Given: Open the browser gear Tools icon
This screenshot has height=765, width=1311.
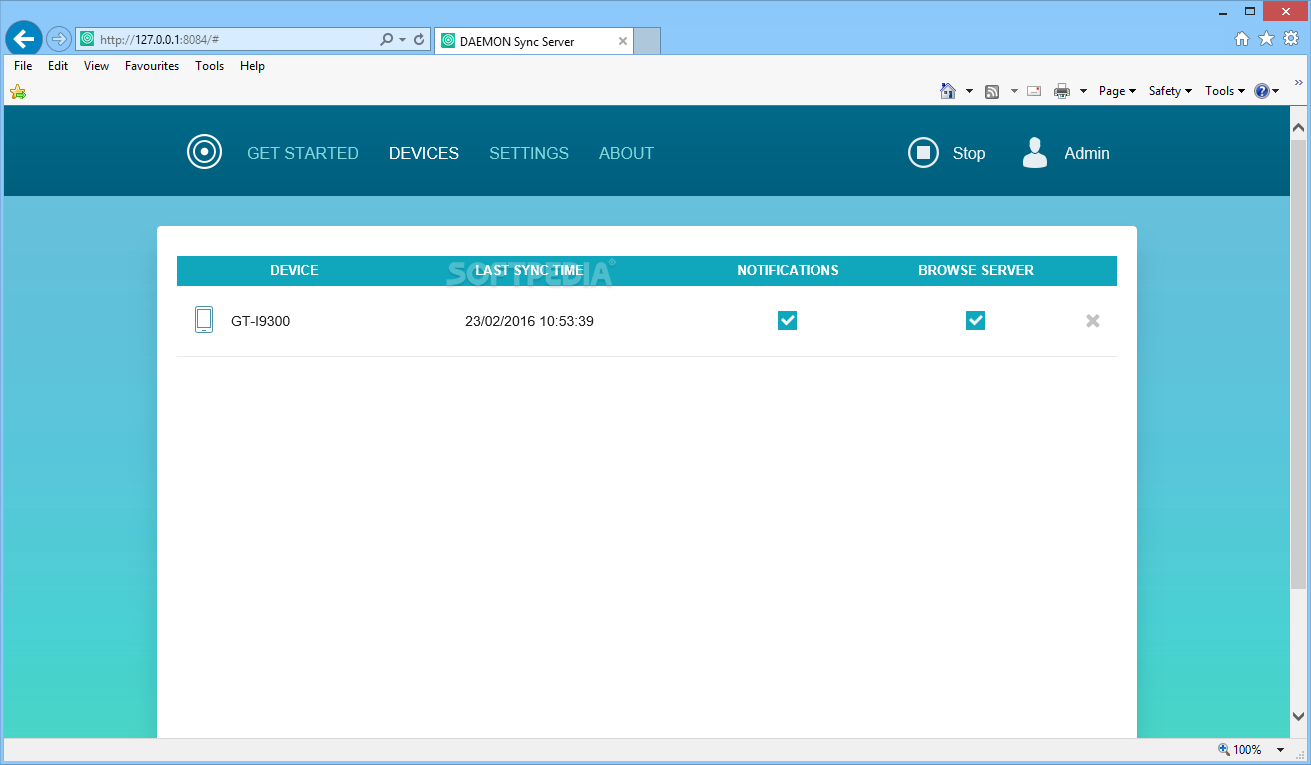Looking at the screenshot, I should click(x=1291, y=39).
